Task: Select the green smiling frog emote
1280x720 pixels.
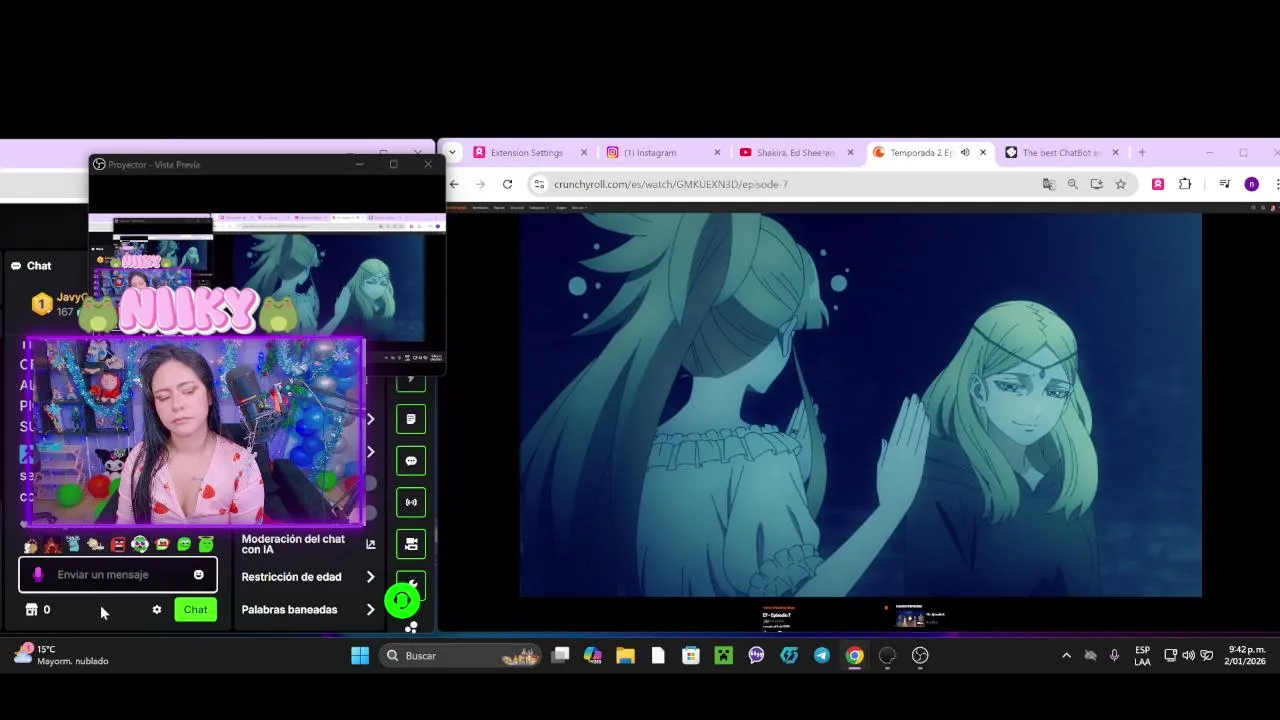Action: 184,544
